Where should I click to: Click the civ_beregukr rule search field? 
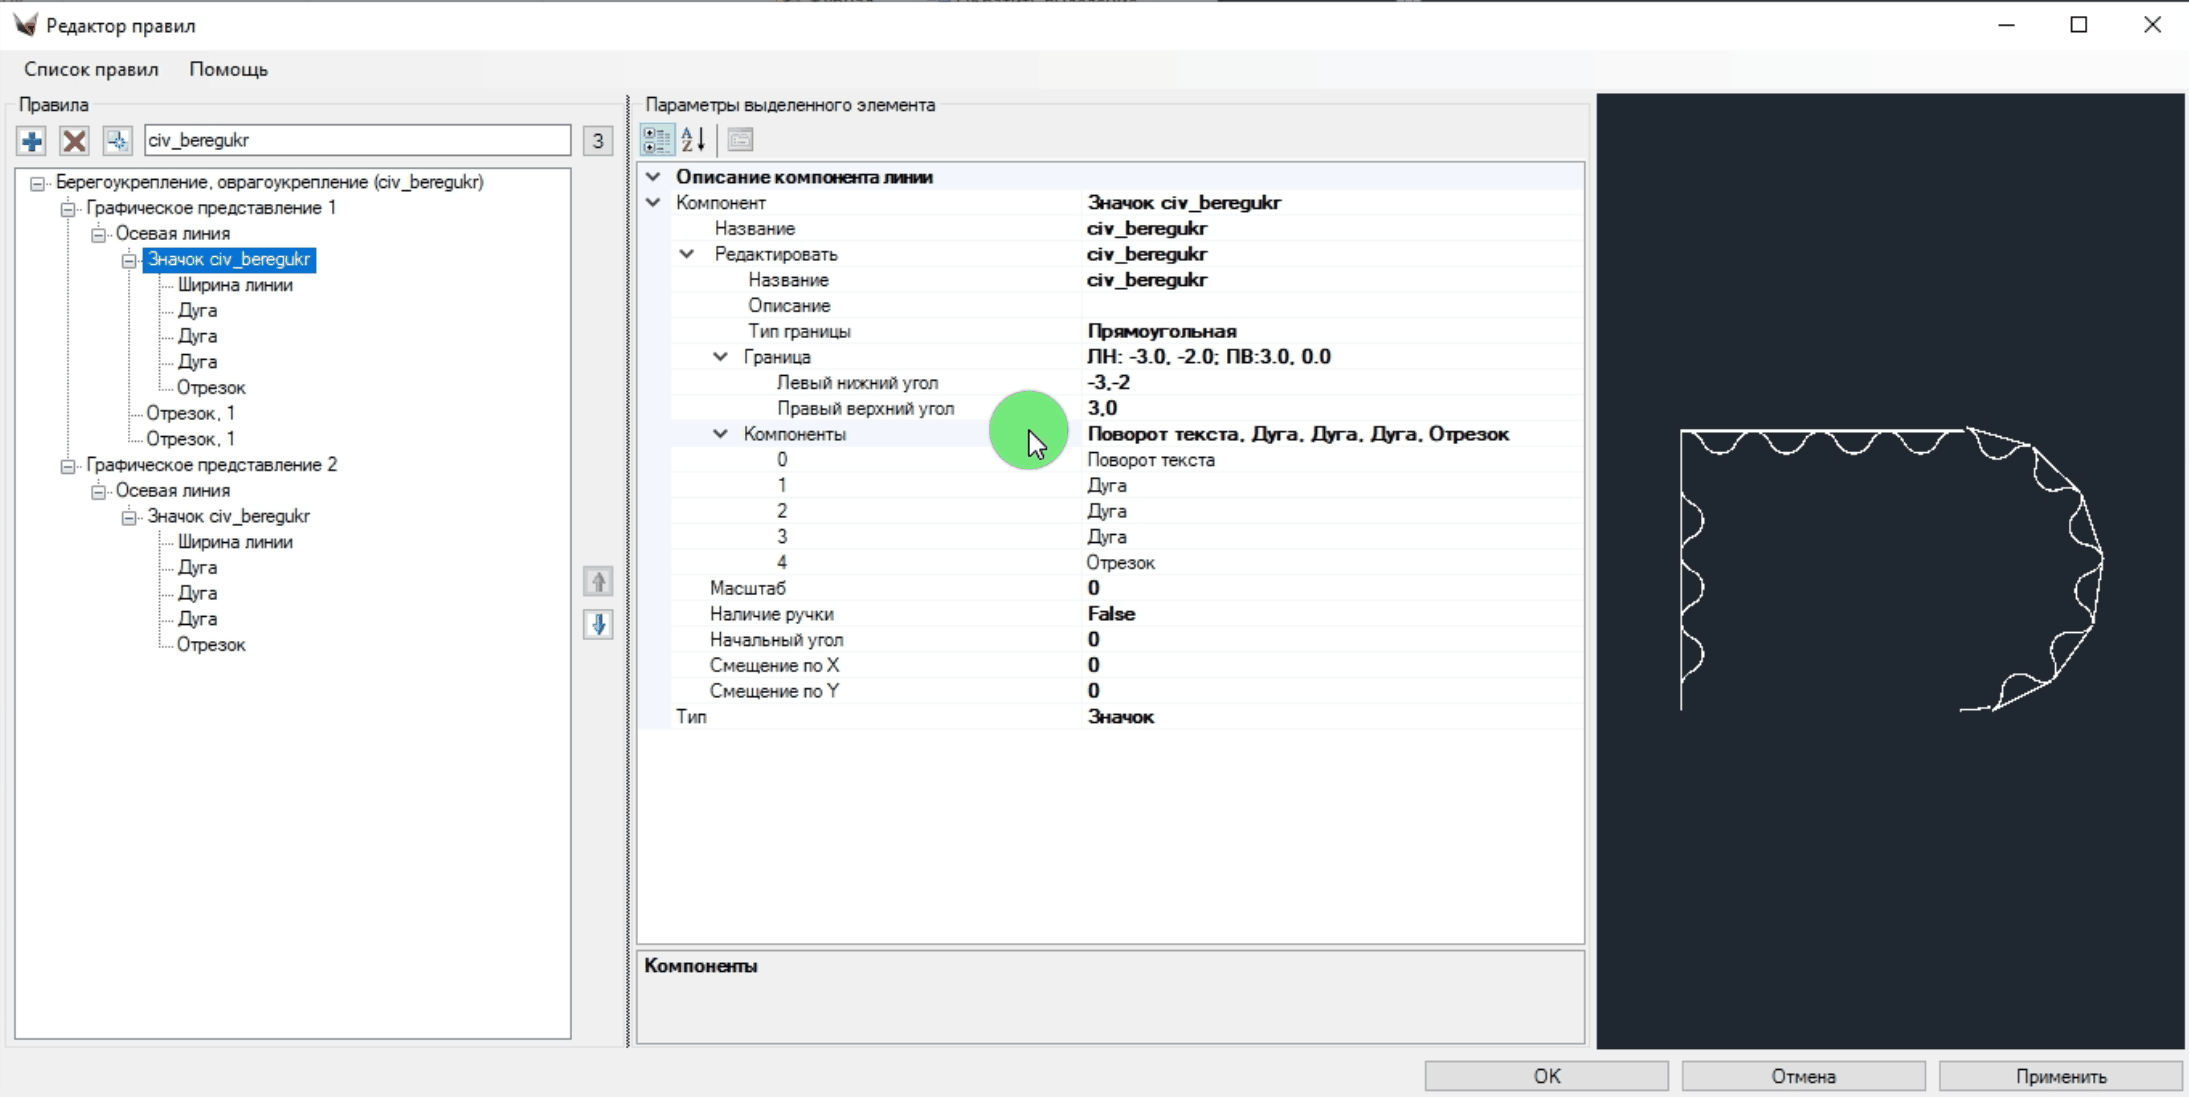pyautogui.click(x=357, y=141)
